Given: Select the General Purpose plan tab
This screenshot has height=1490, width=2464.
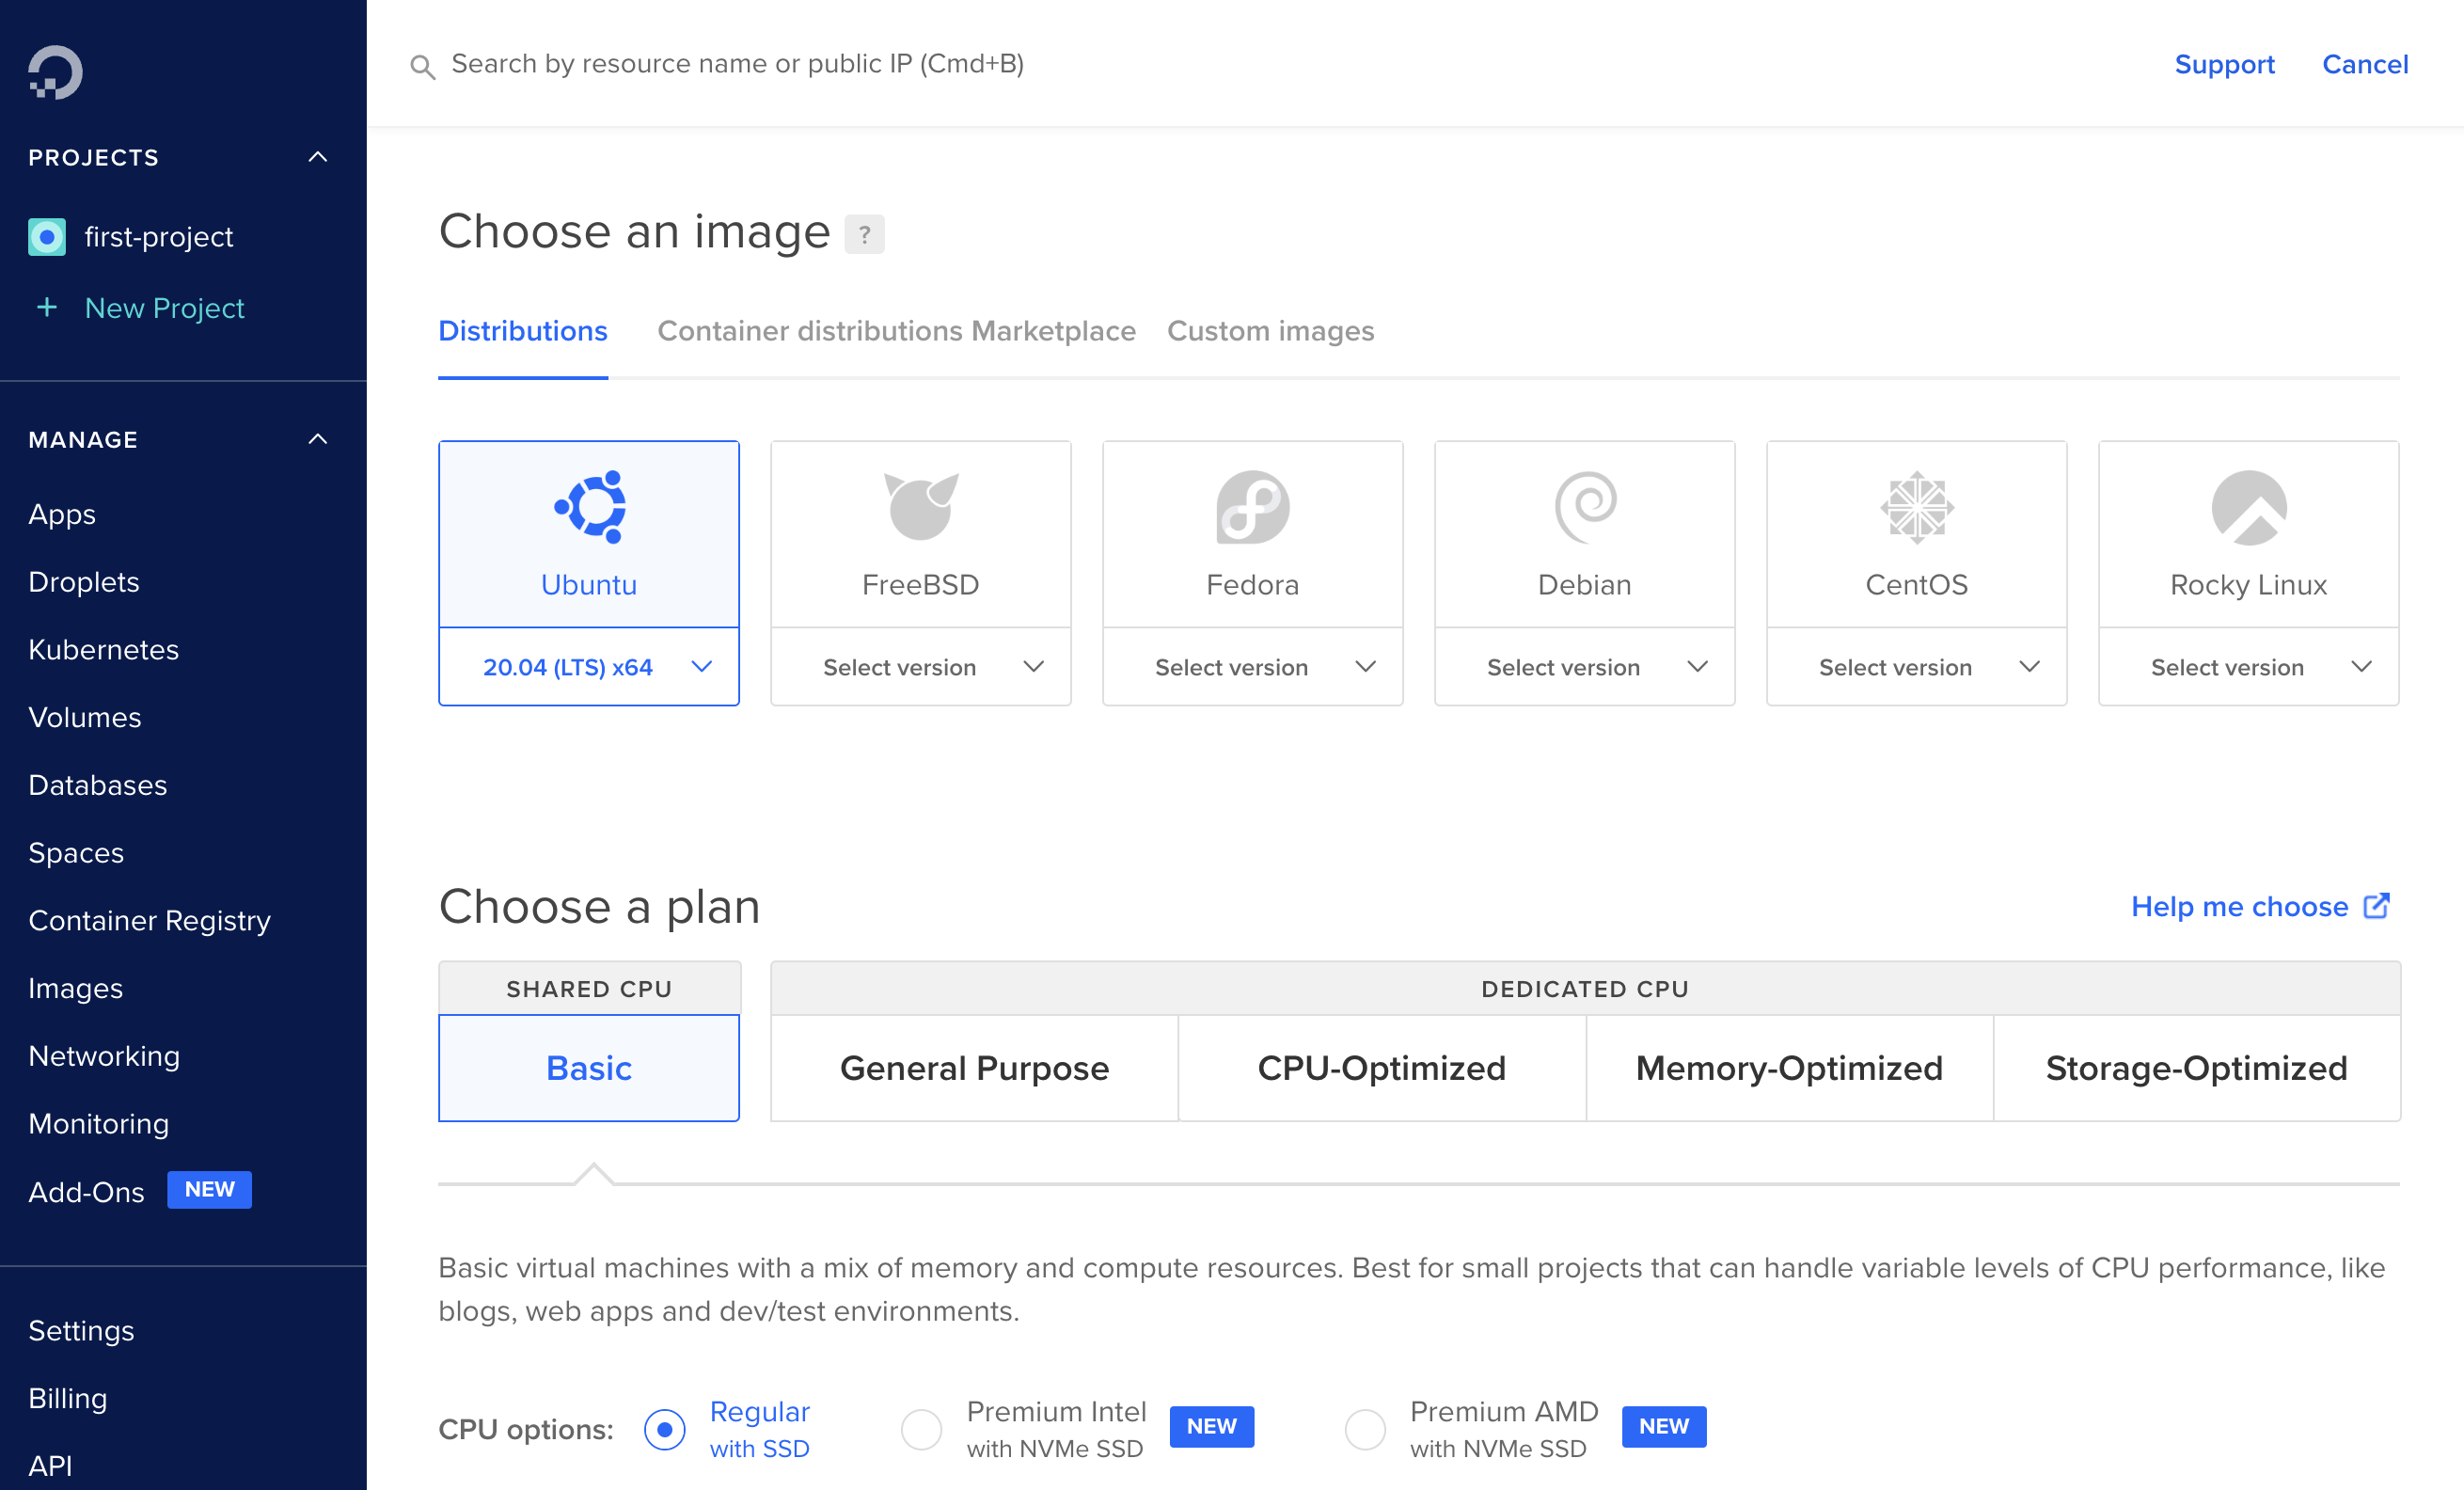Looking at the screenshot, I should pyautogui.click(x=975, y=1068).
